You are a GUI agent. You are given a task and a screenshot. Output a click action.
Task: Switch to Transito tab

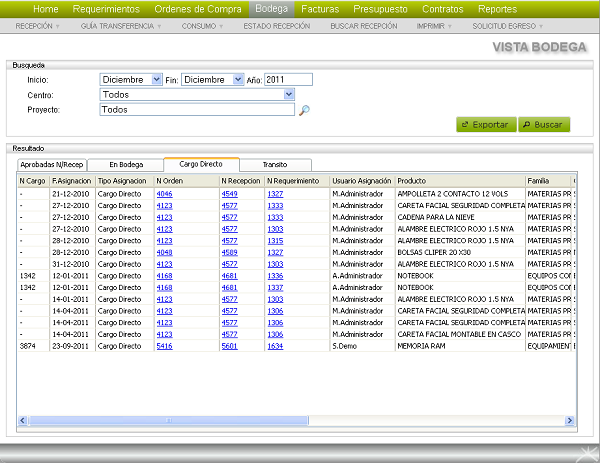(275, 165)
